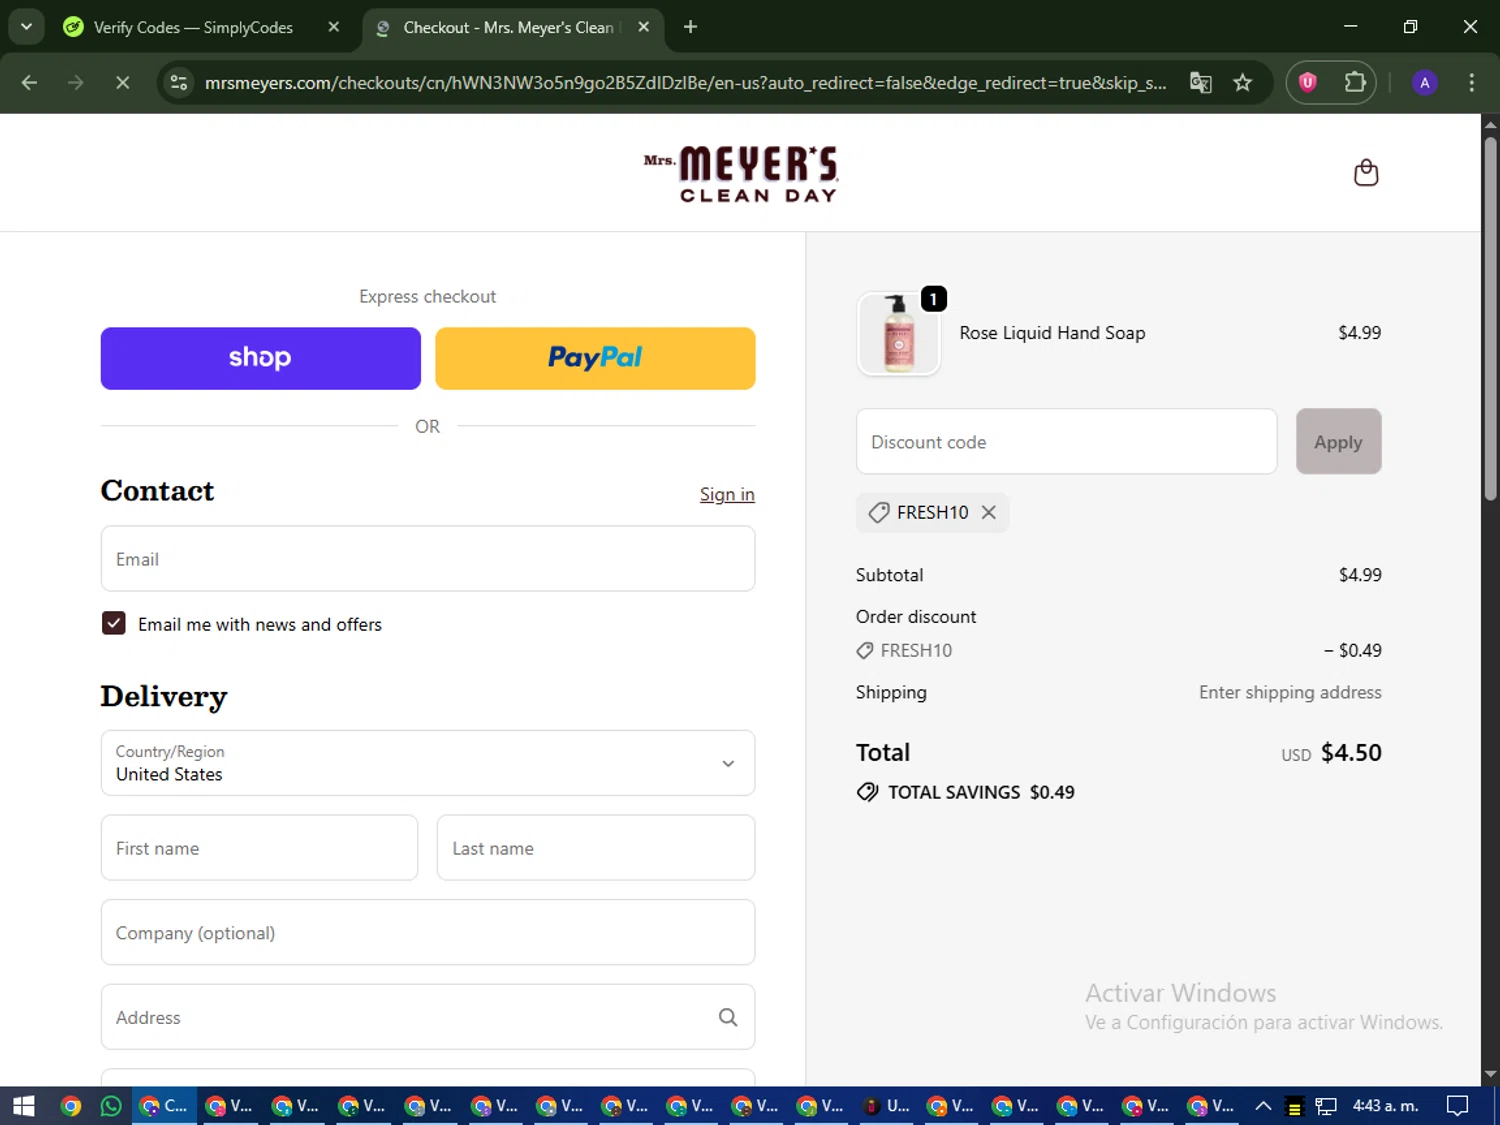Click the Address input field
The width and height of the screenshot is (1500, 1125).
click(428, 1017)
